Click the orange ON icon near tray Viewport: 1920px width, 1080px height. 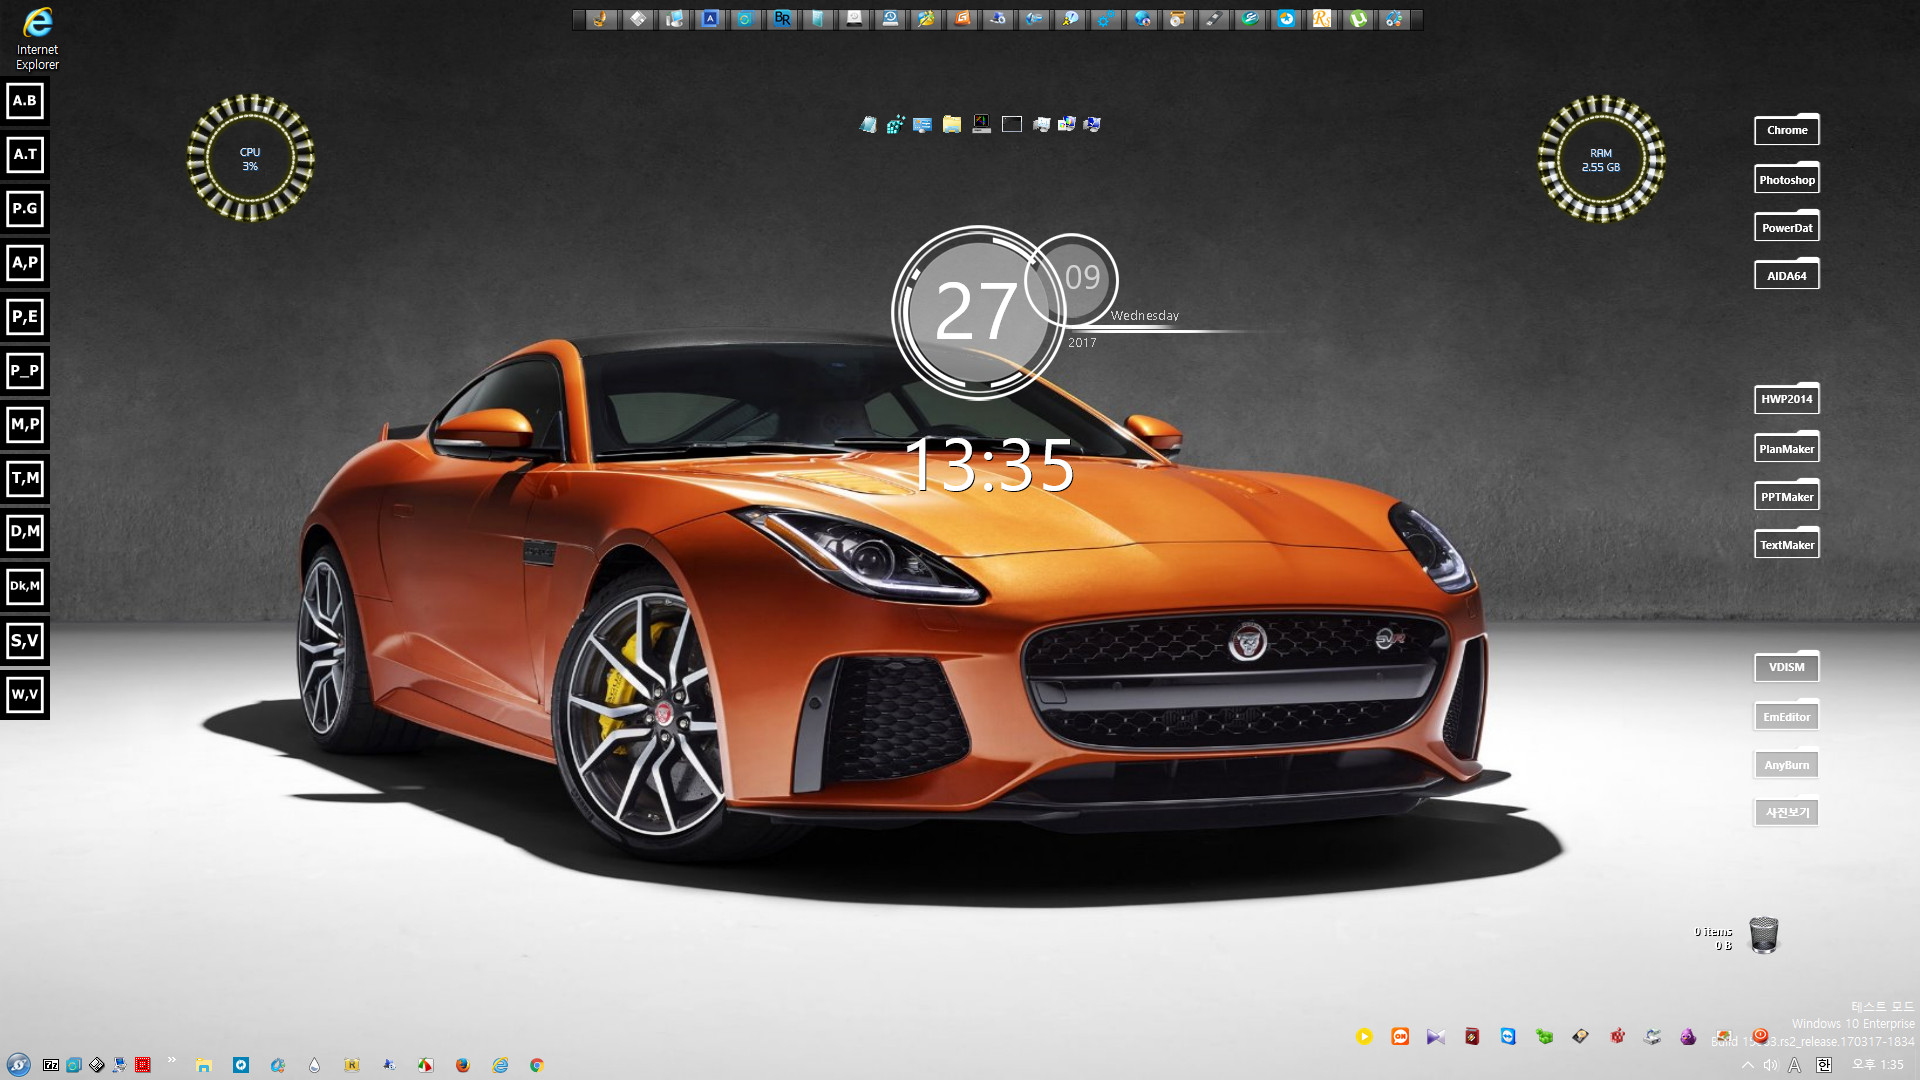click(x=1400, y=1037)
